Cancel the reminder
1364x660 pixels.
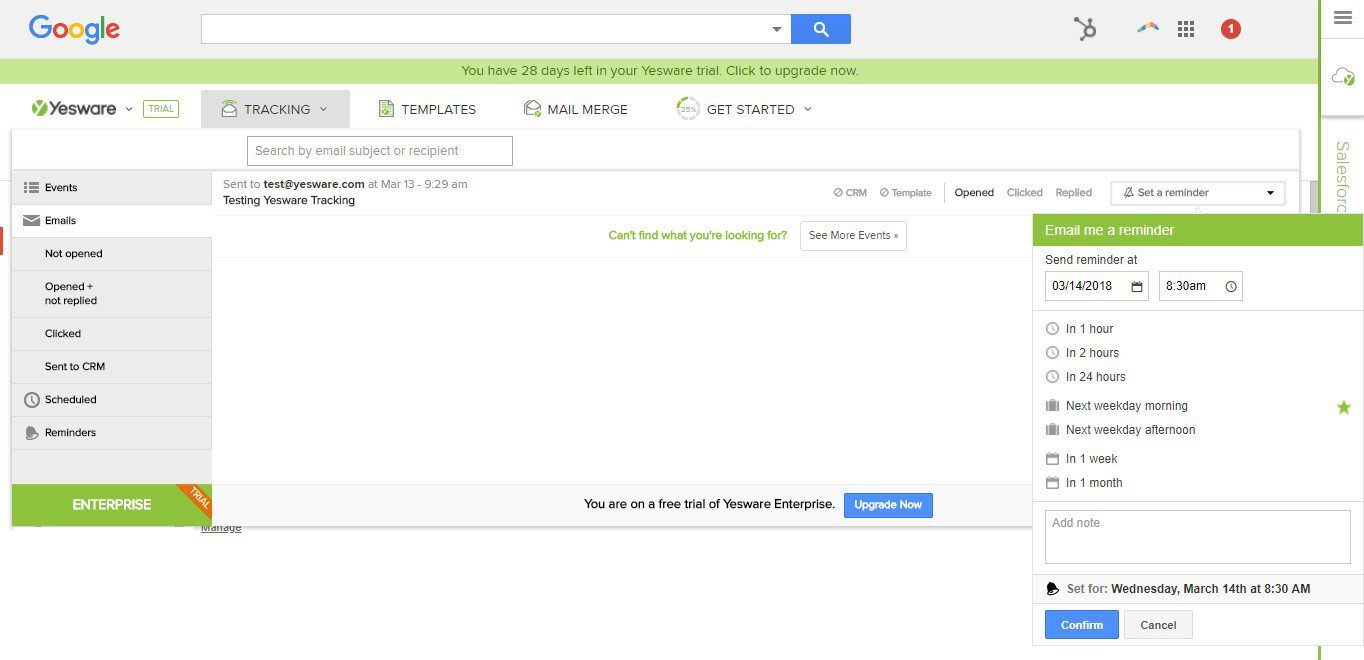1158,625
